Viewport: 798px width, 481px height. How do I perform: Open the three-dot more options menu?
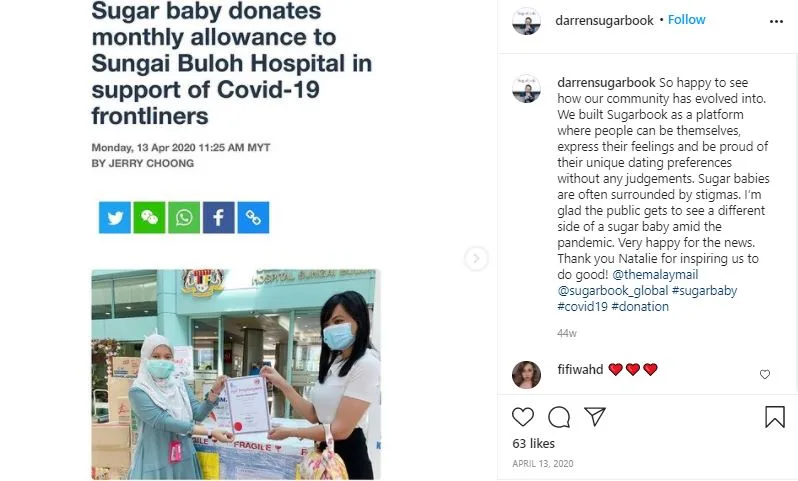pos(776,21)
